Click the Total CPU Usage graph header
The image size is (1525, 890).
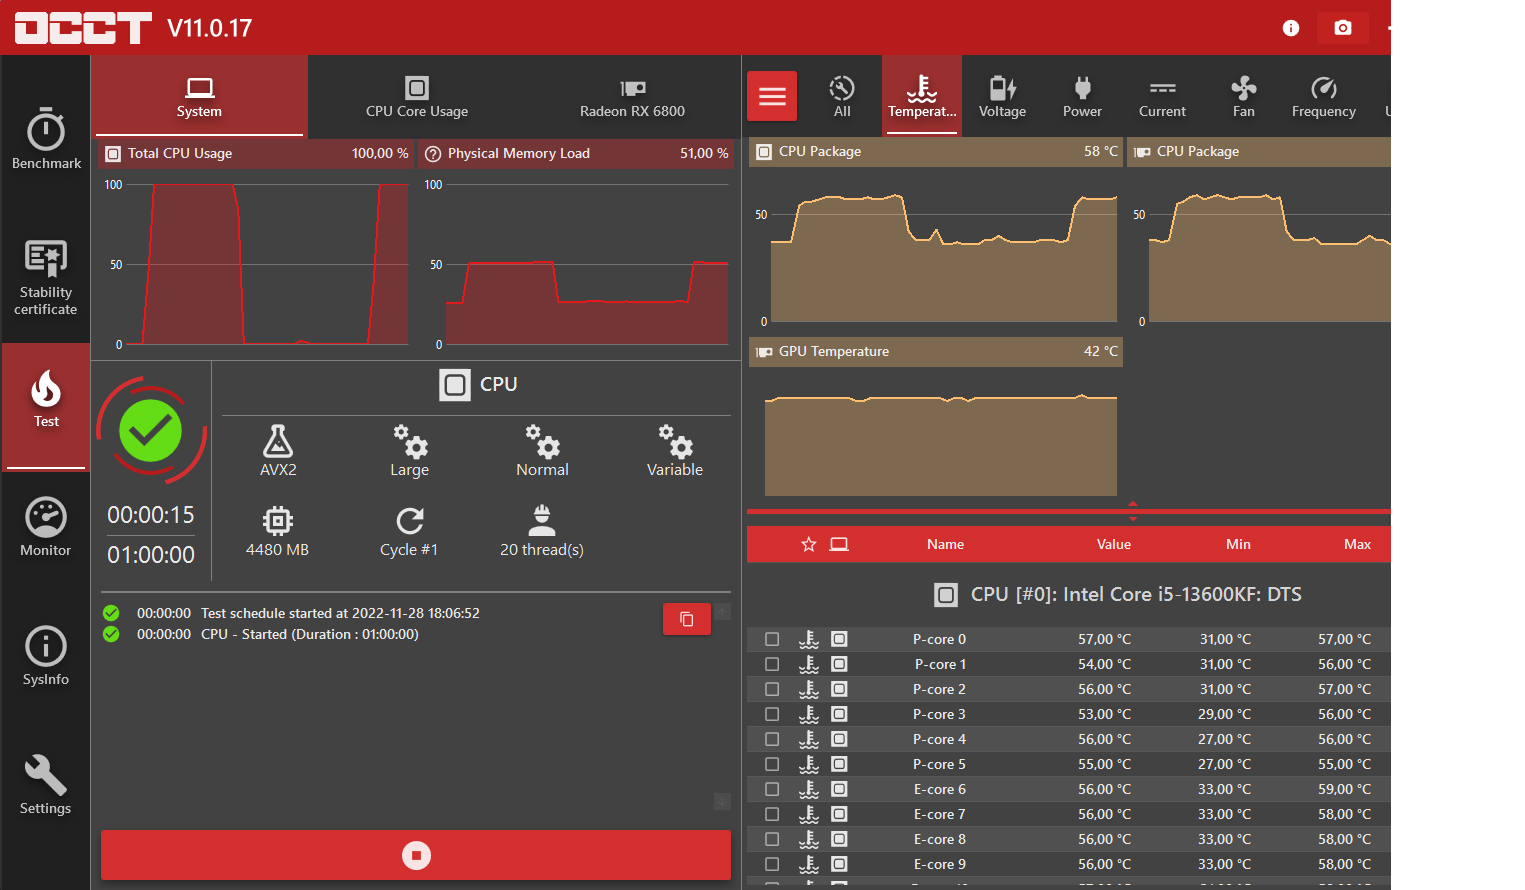coord(257,153)
